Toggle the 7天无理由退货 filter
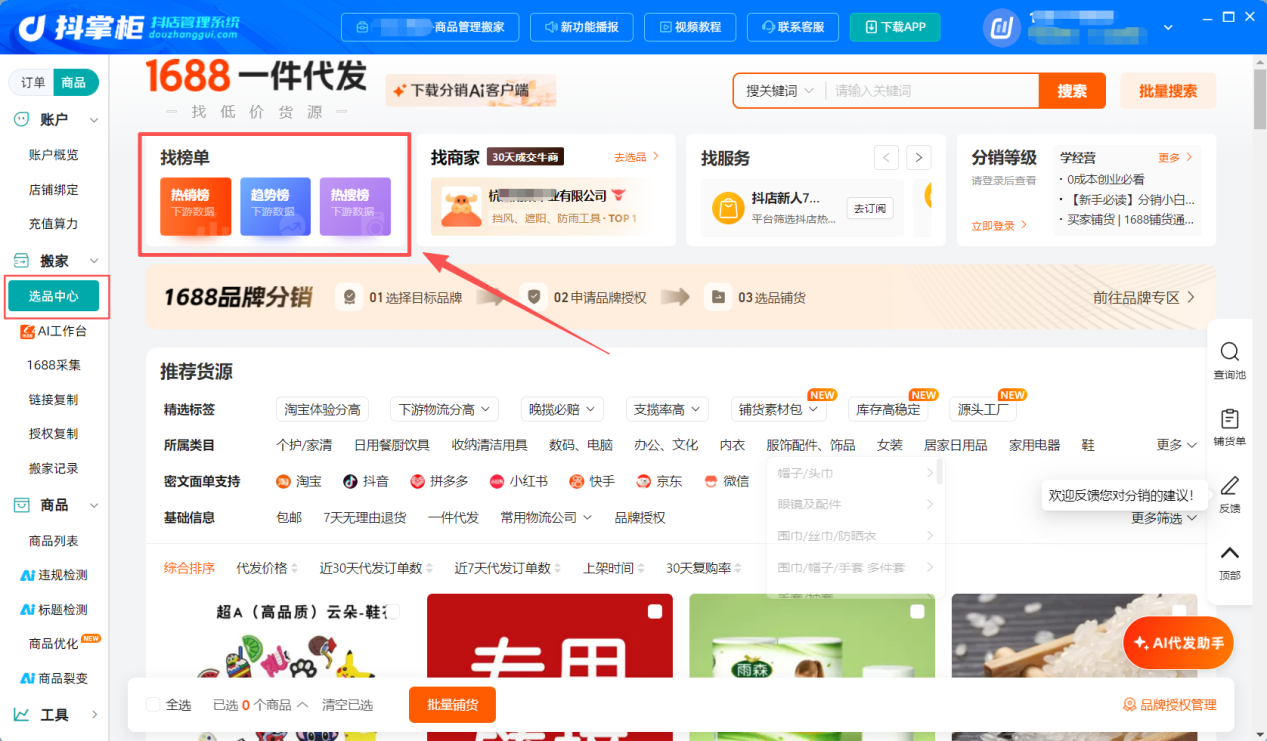This screenshot has width=1267, height=741. [365, 517]
